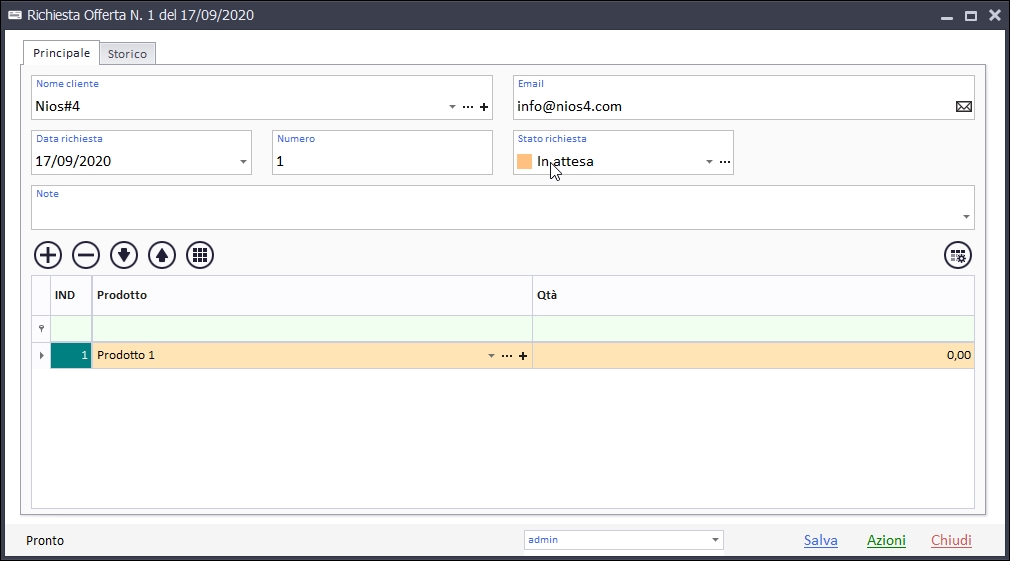This screenshot has width=1010, height=561.
Task: Select the Principale tab
Action: pyautogui.click(x=61, y=53)
